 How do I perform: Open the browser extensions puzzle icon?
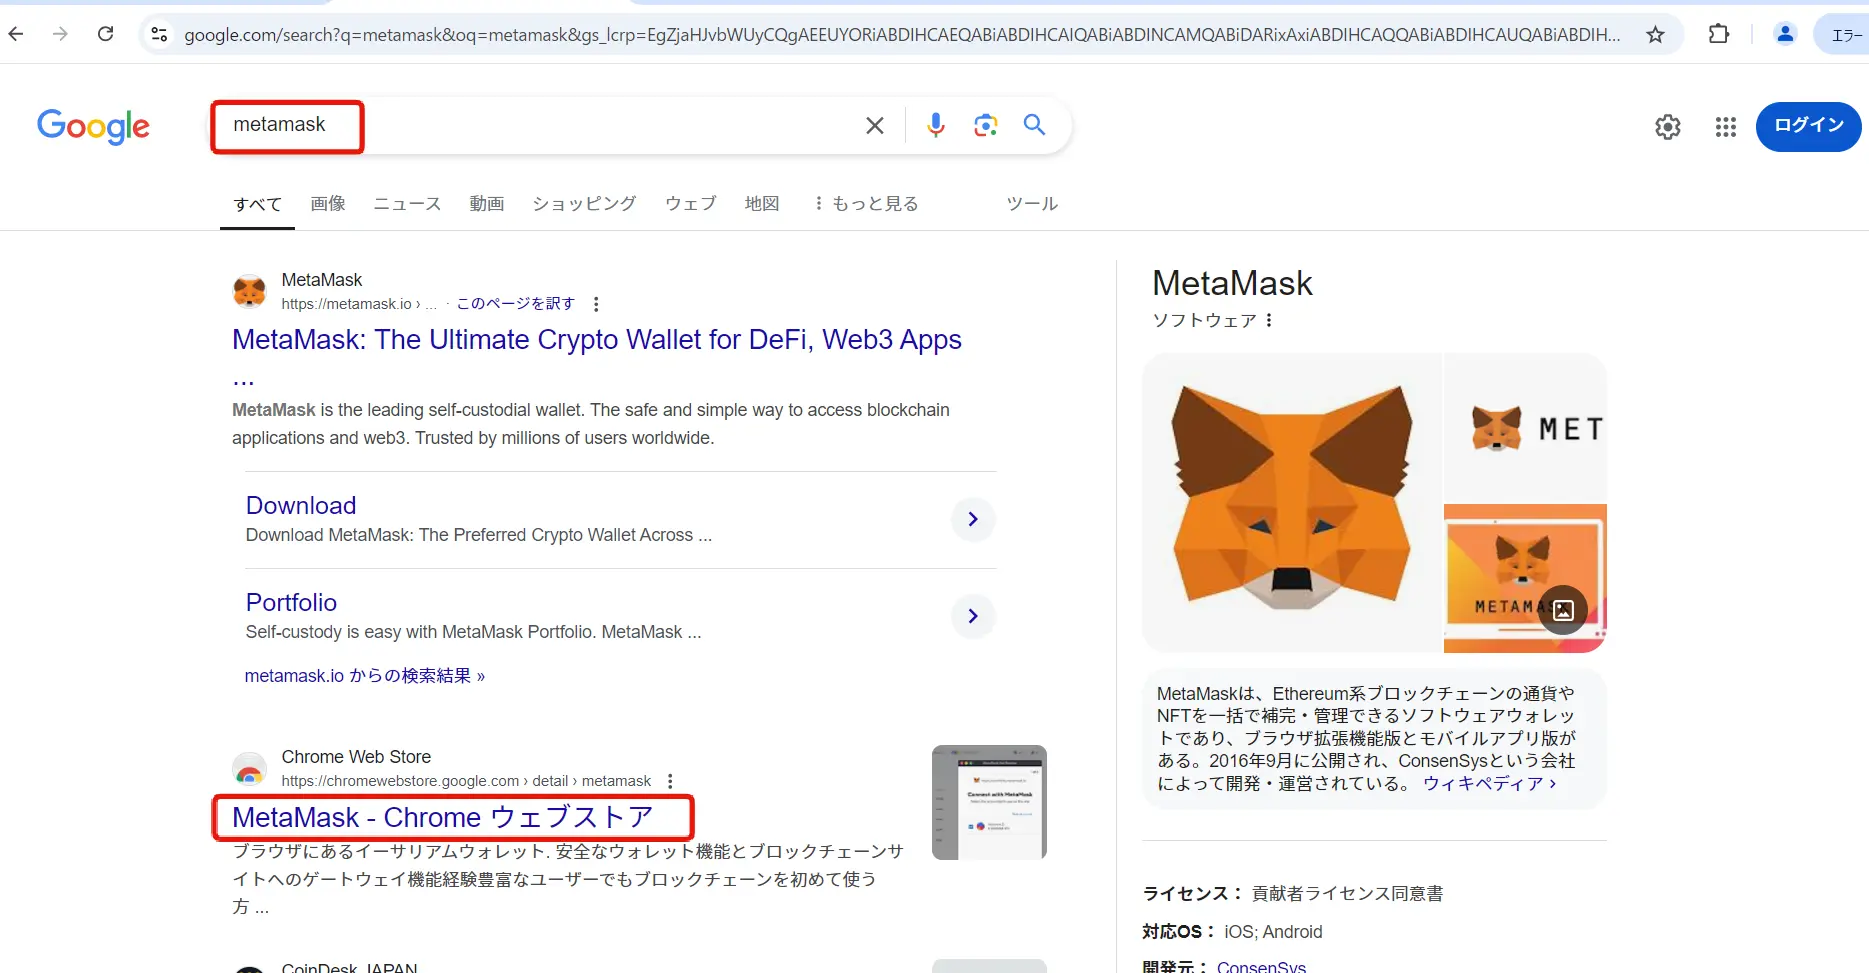1718,34
